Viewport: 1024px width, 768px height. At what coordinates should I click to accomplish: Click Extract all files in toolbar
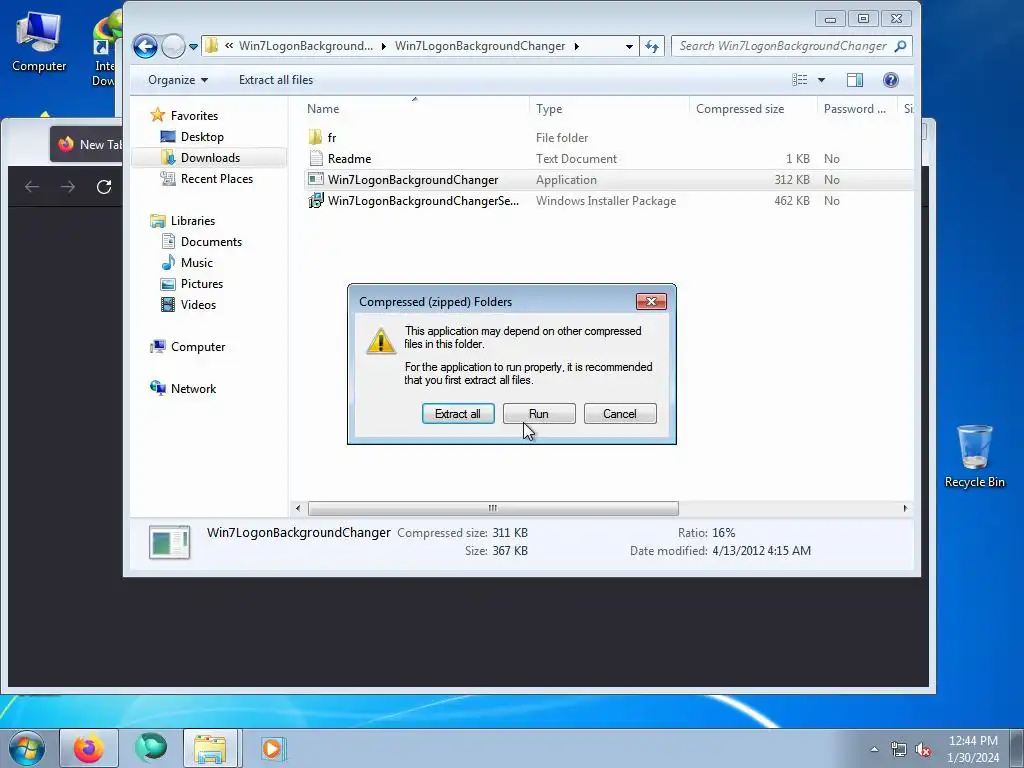pyautogui.click(x=276, y=80)
